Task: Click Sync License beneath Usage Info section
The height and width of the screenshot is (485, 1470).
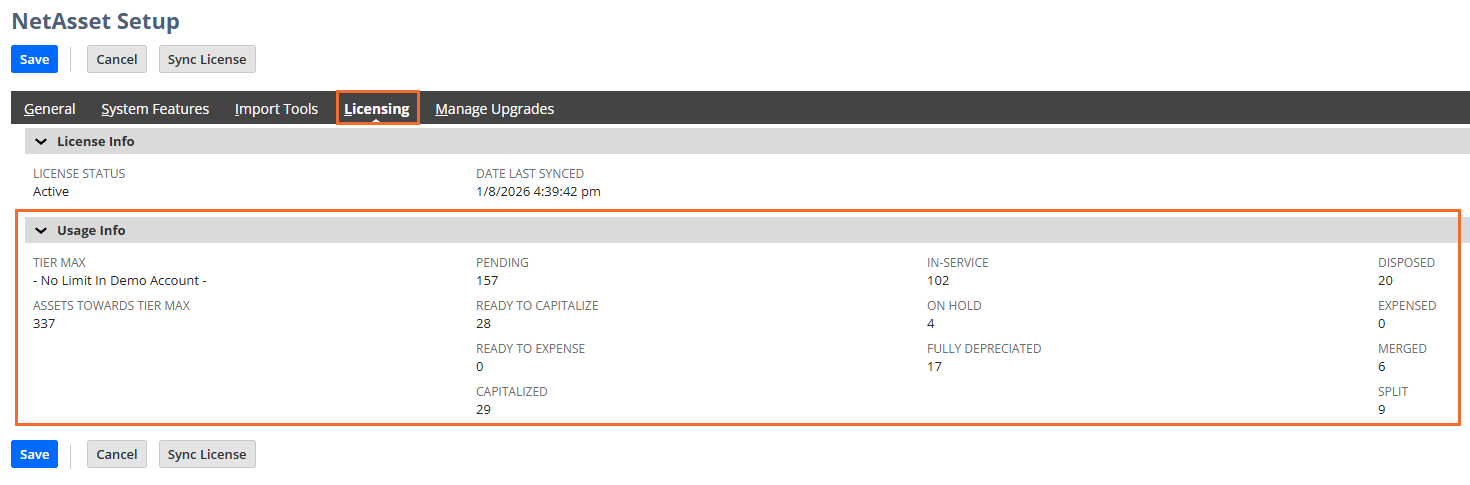Action: click(x=207, y=454)
